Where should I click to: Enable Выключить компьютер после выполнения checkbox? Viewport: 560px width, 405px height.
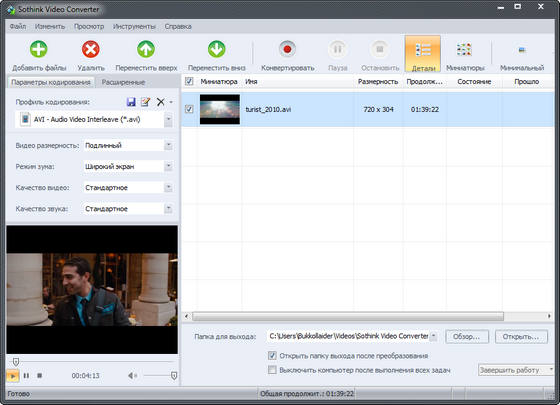tap(272, 370)
